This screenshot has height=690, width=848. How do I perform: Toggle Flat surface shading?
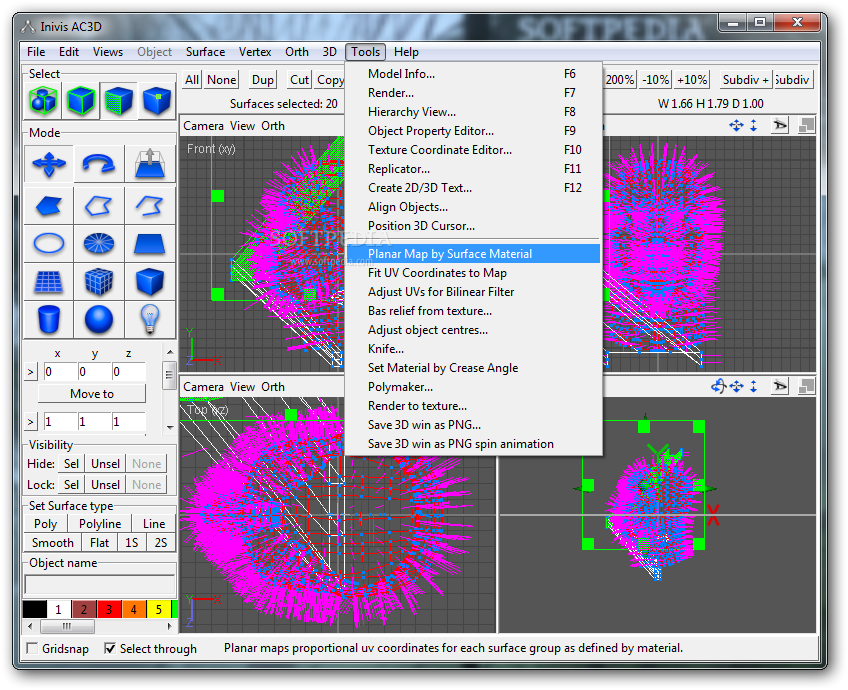[100, 542]
